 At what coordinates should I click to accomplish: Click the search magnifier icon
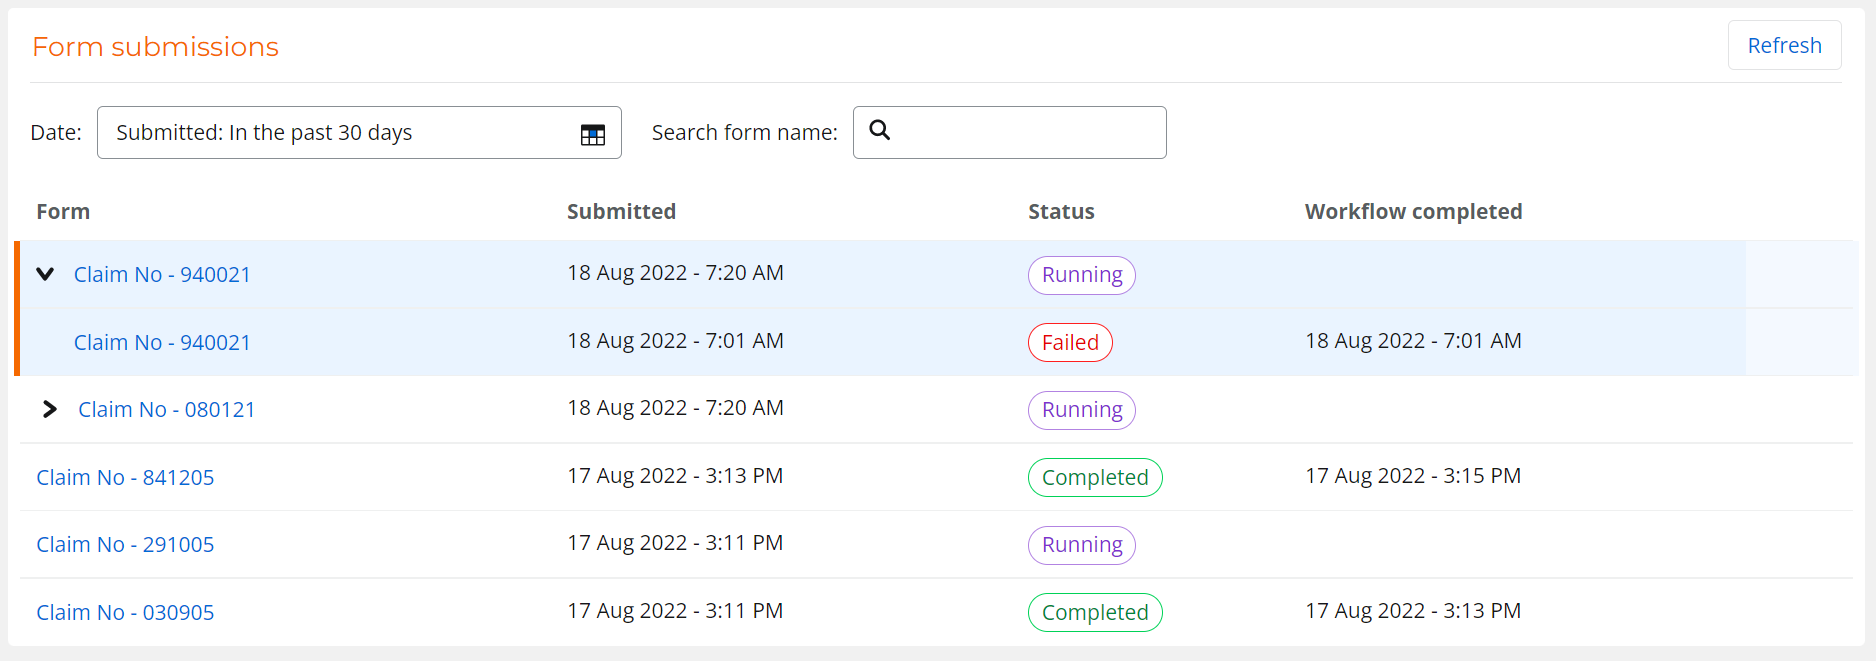[x=880, y=130]
